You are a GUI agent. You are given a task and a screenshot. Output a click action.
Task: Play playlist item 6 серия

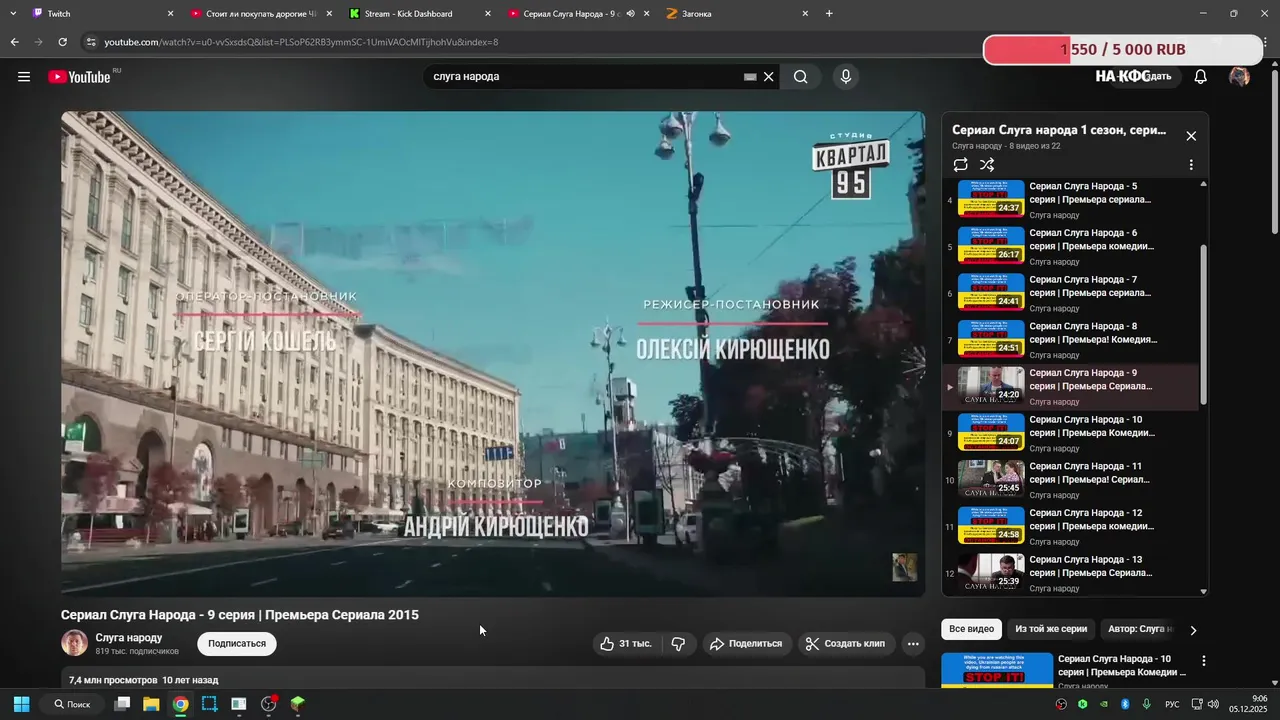[1071, 247]
